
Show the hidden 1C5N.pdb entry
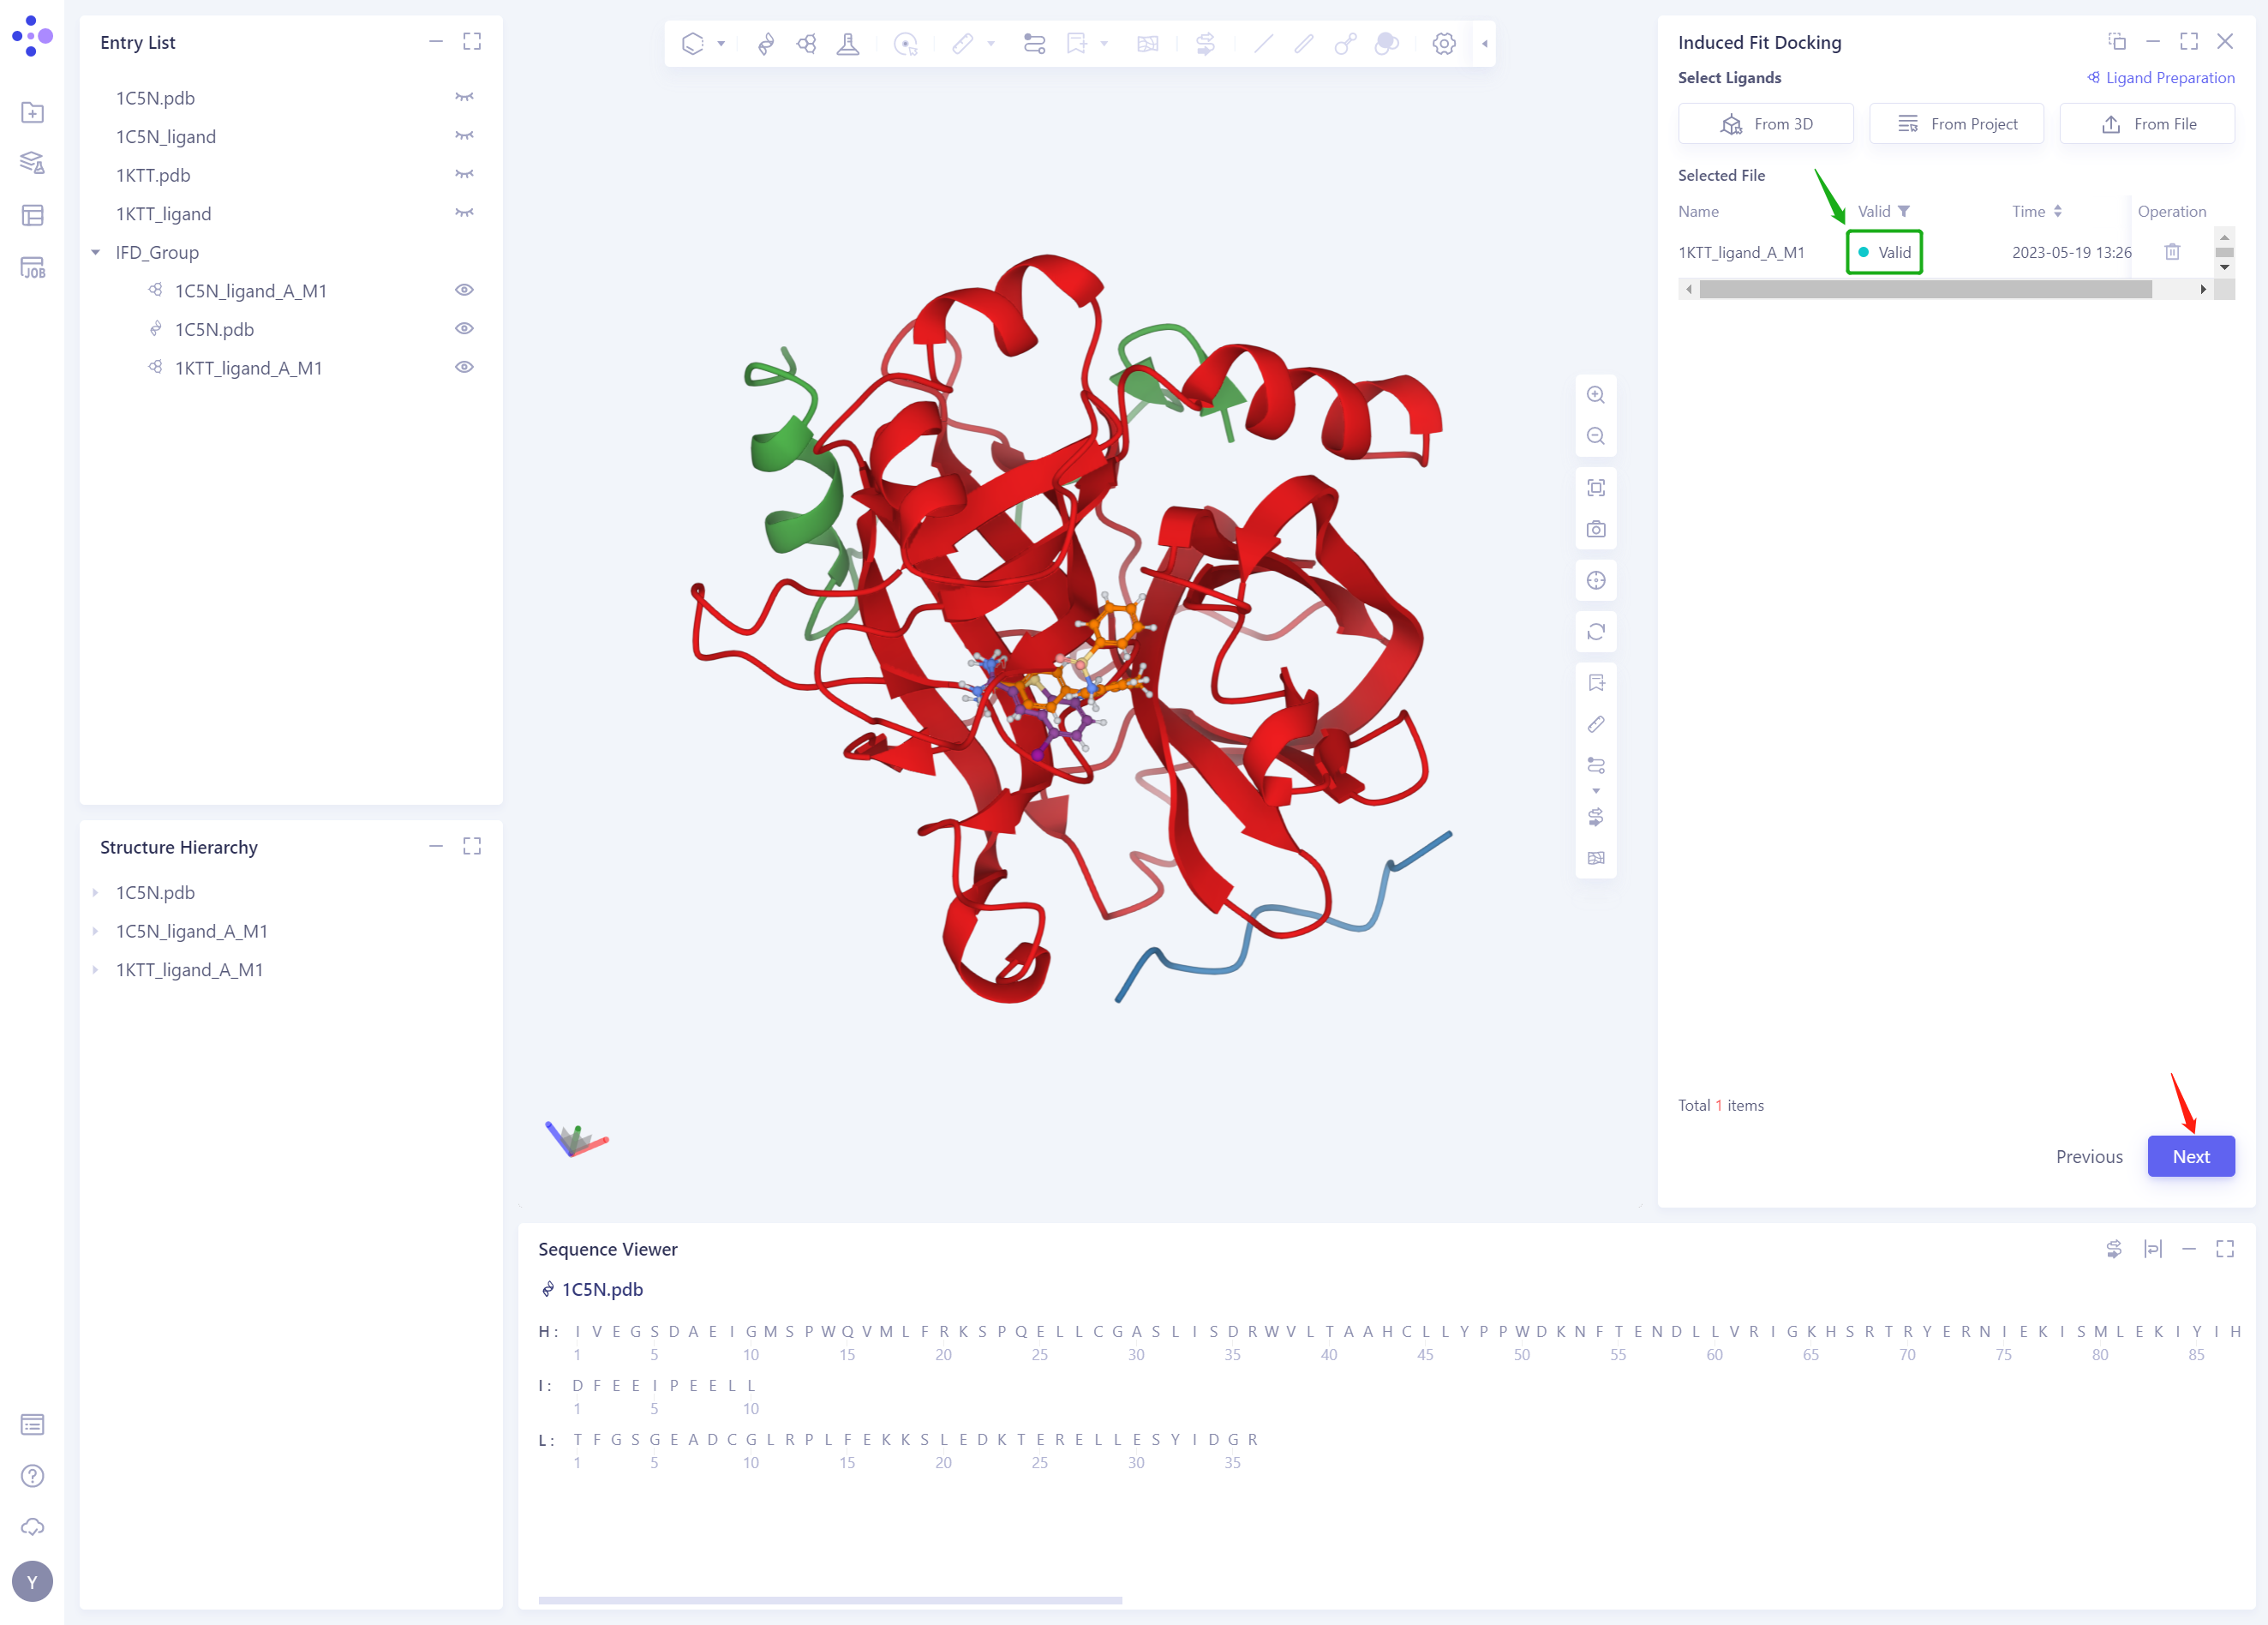[x=464, y=98]
